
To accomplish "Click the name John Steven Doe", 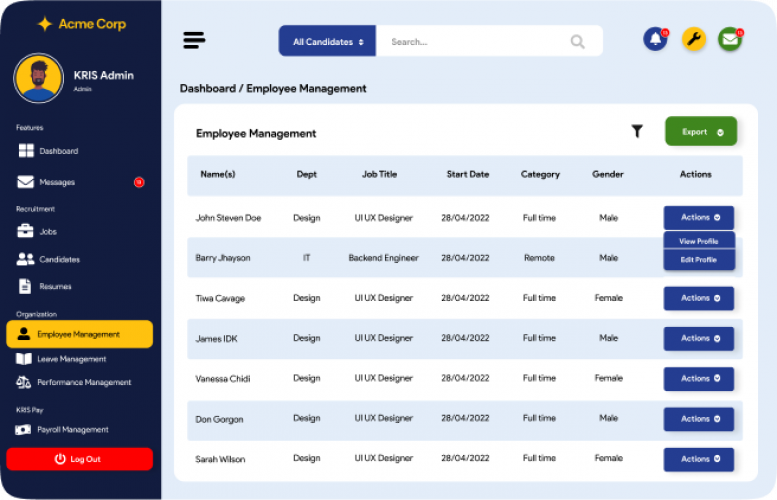I will 228,218.
